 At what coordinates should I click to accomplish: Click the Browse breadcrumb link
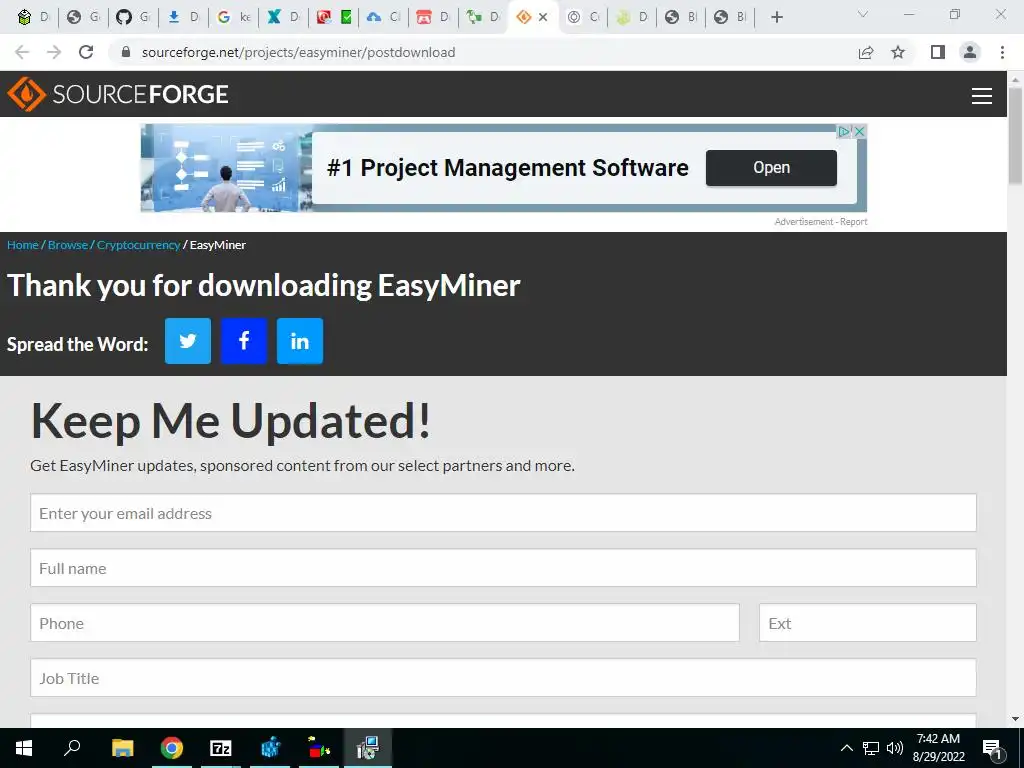tap(68, 245)
